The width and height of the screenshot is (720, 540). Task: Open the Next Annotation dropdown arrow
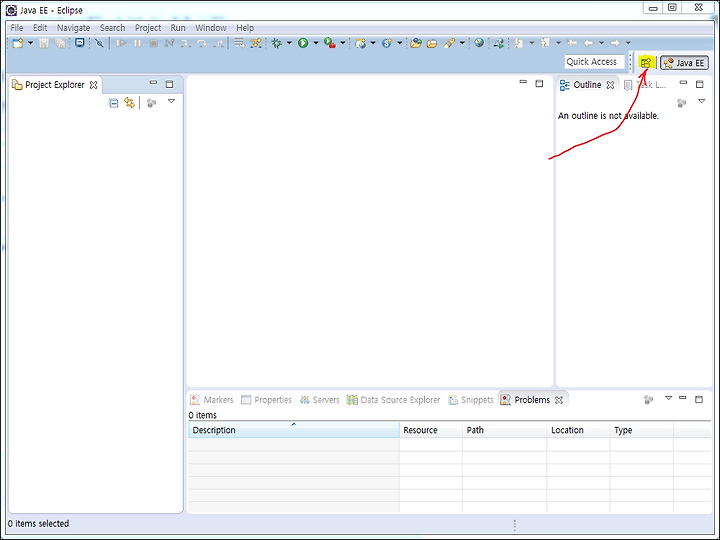click(532, 43)
